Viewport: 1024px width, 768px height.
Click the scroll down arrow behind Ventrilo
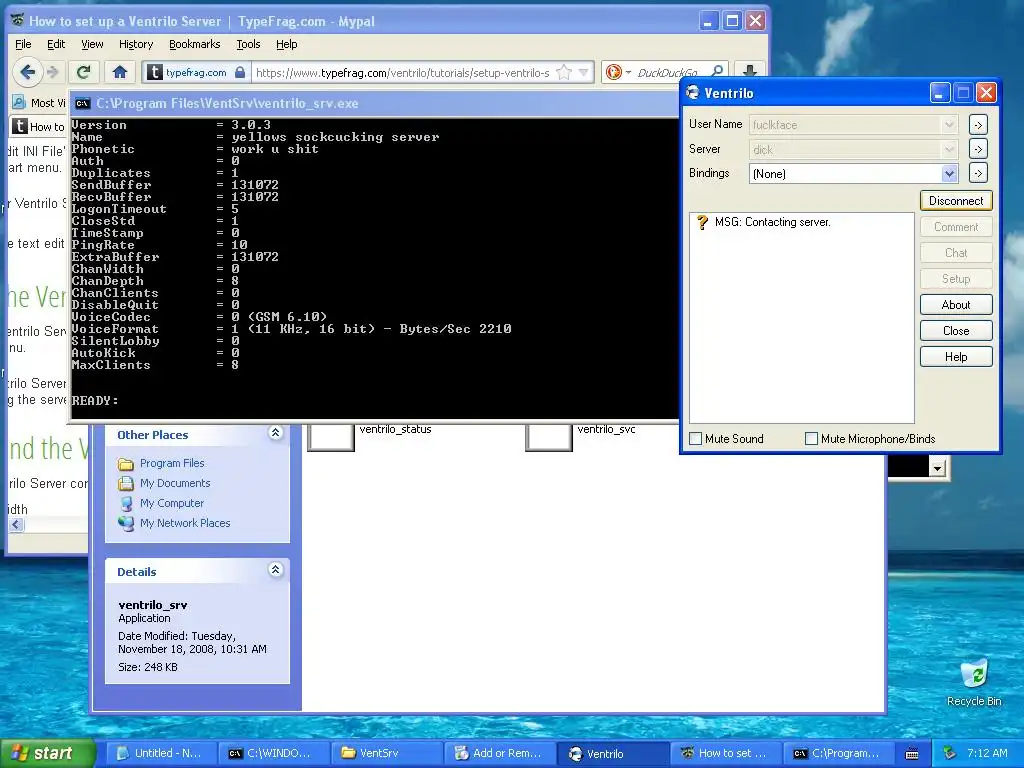937,468
